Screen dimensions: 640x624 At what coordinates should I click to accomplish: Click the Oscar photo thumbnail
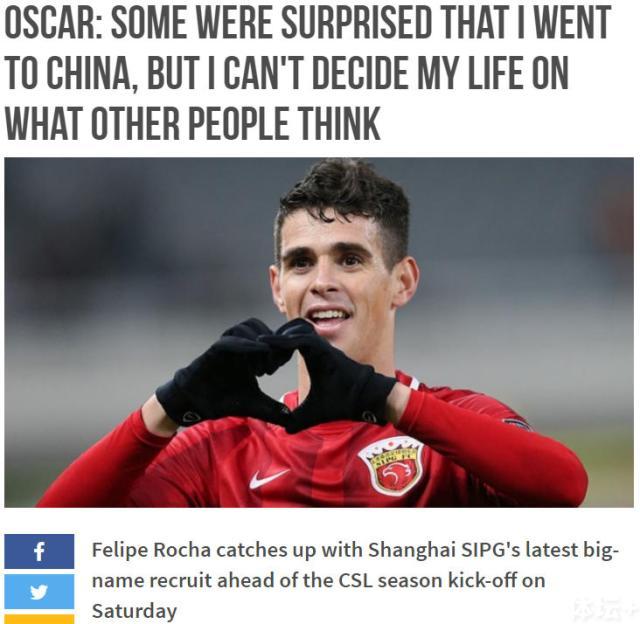(319, 333)
